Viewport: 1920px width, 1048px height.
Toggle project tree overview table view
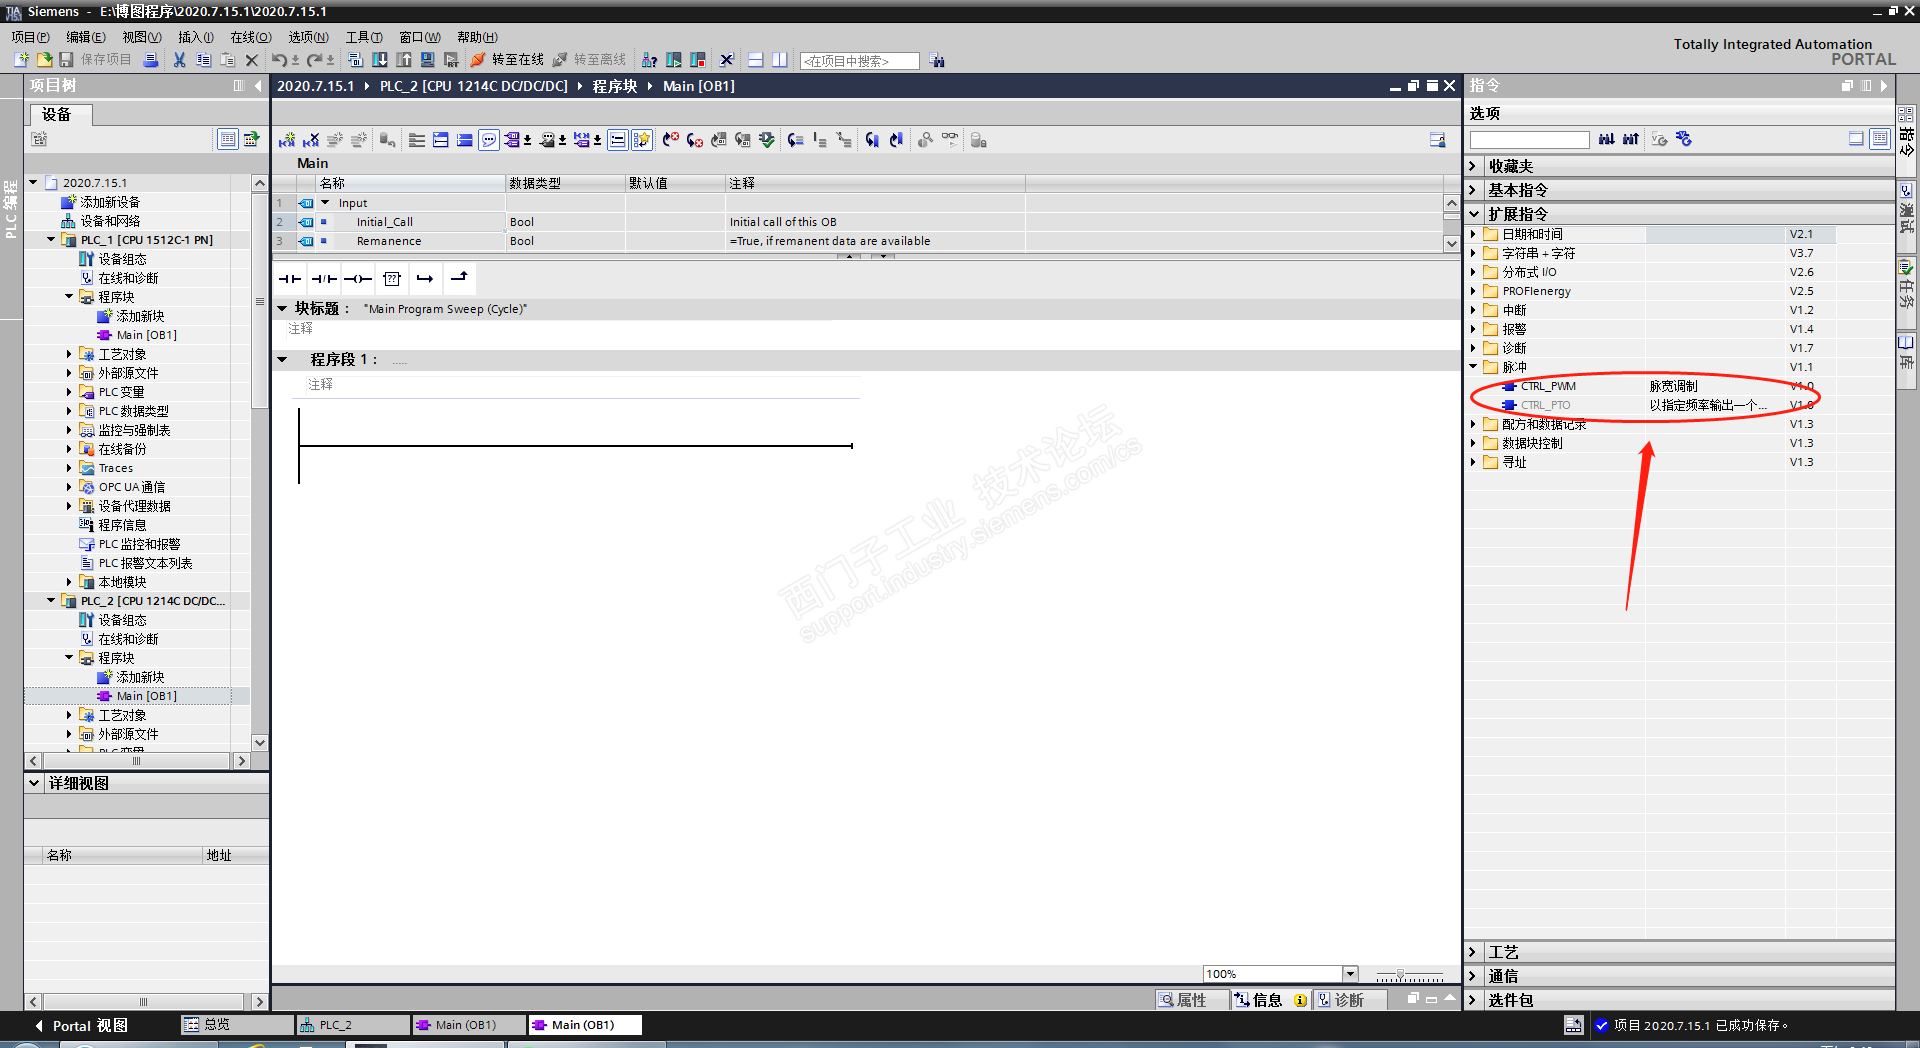coord(228,139)
